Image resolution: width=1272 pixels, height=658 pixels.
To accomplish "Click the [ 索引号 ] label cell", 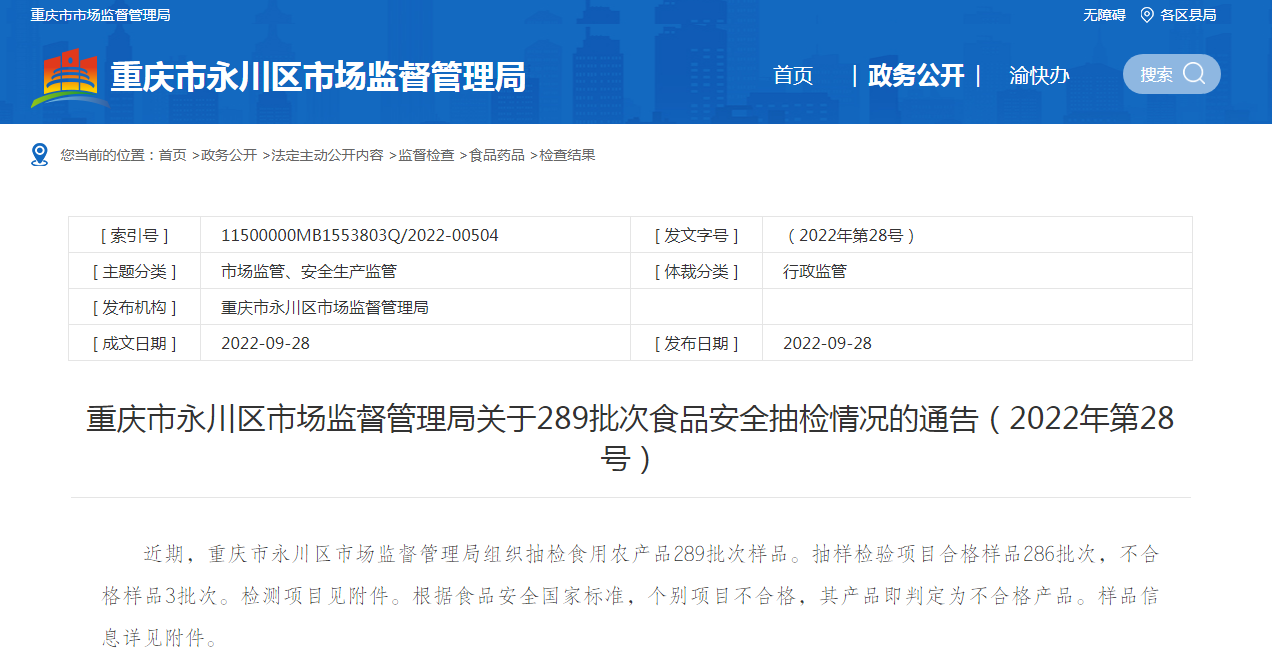I will click(x=135, y=236).
